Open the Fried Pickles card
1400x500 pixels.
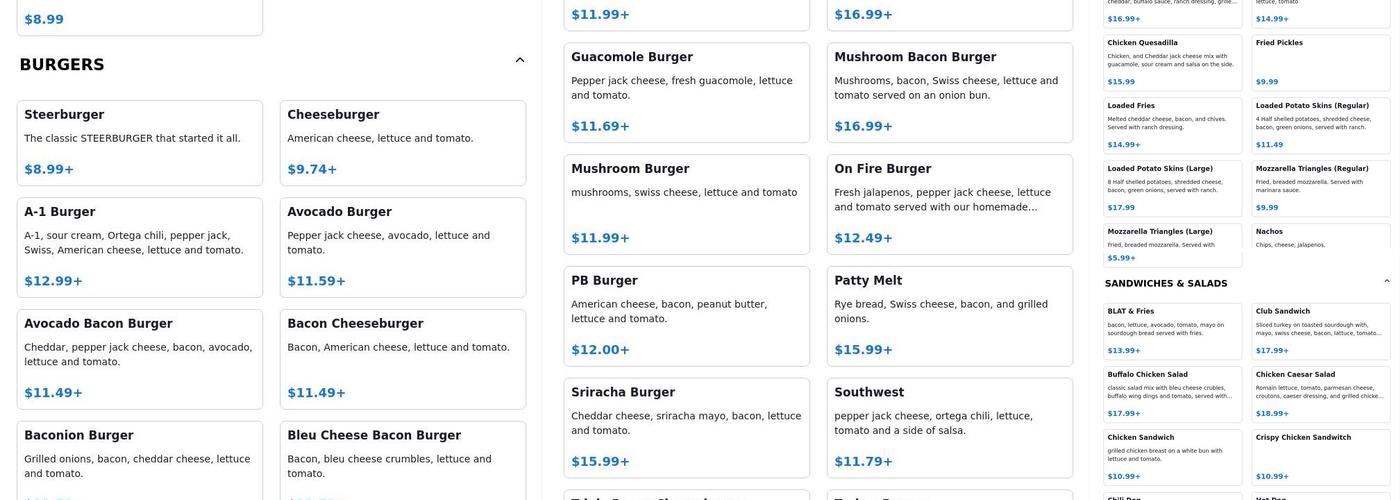tap(1320, 63)
